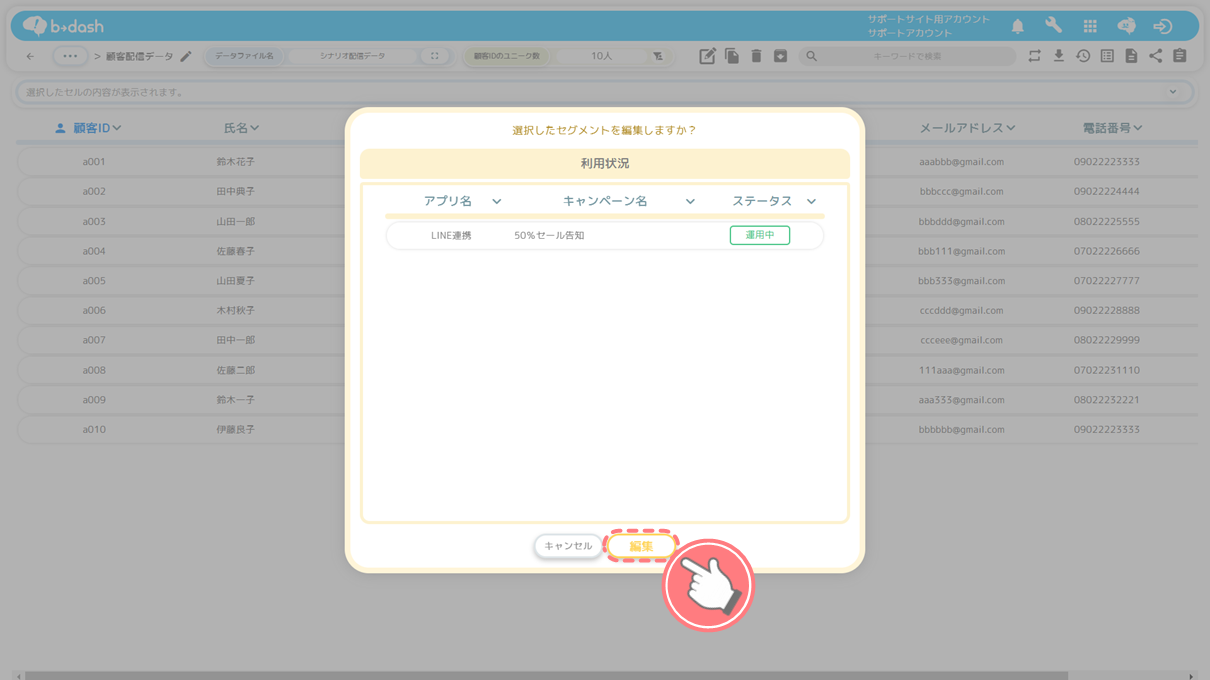Click the LINE連携 app name cell
Image resolution: width=1210 pixels, height=680 pixels.
(451, 236)
